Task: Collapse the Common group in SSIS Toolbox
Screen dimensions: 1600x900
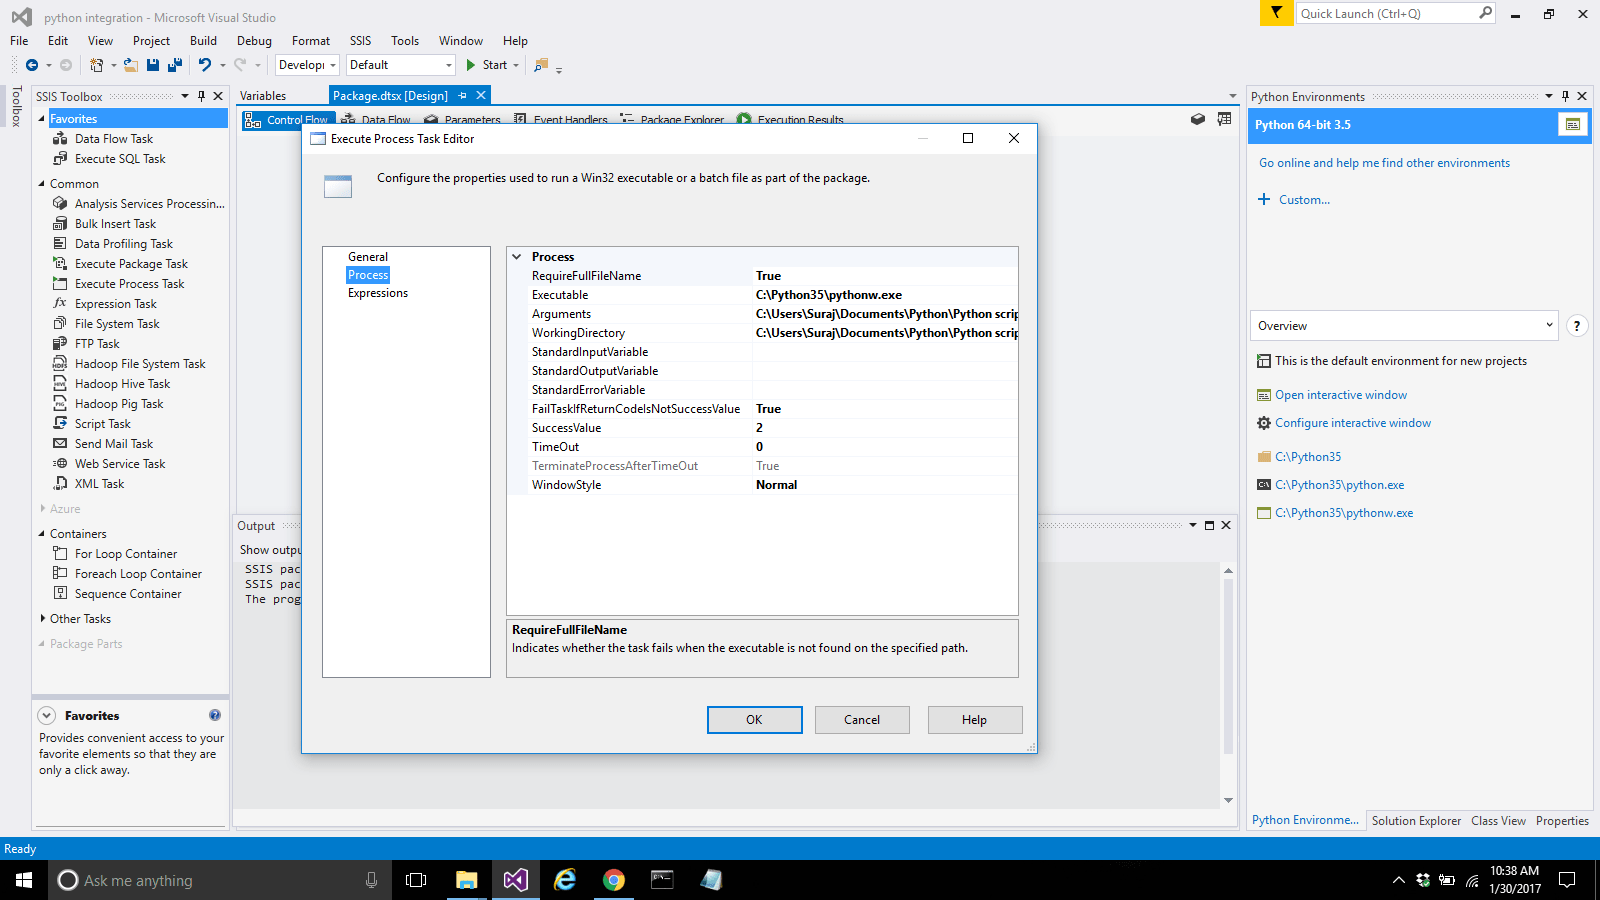Action: point(42,184)
